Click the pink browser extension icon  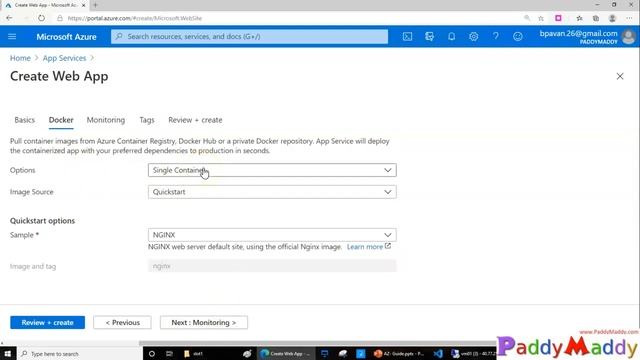(558, 18)
